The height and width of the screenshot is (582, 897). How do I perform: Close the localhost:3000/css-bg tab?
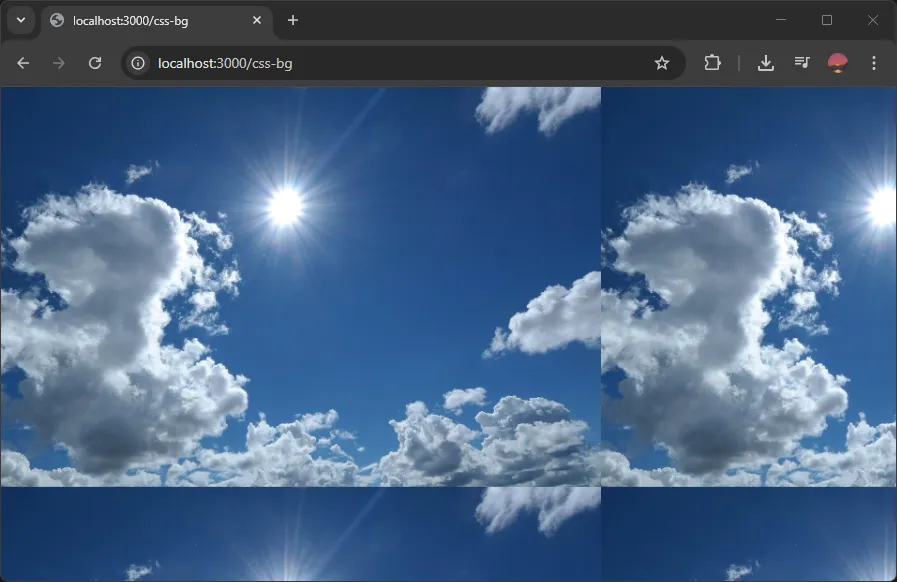click(x=257, y=20)
